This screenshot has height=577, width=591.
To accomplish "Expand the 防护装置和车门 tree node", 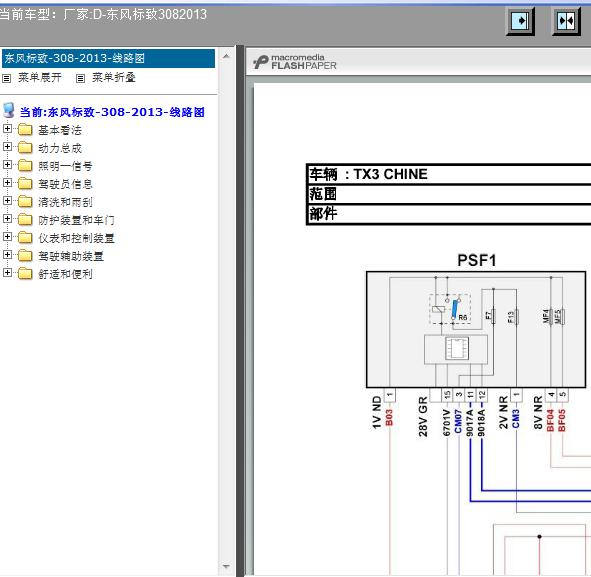I will point(7,219).
